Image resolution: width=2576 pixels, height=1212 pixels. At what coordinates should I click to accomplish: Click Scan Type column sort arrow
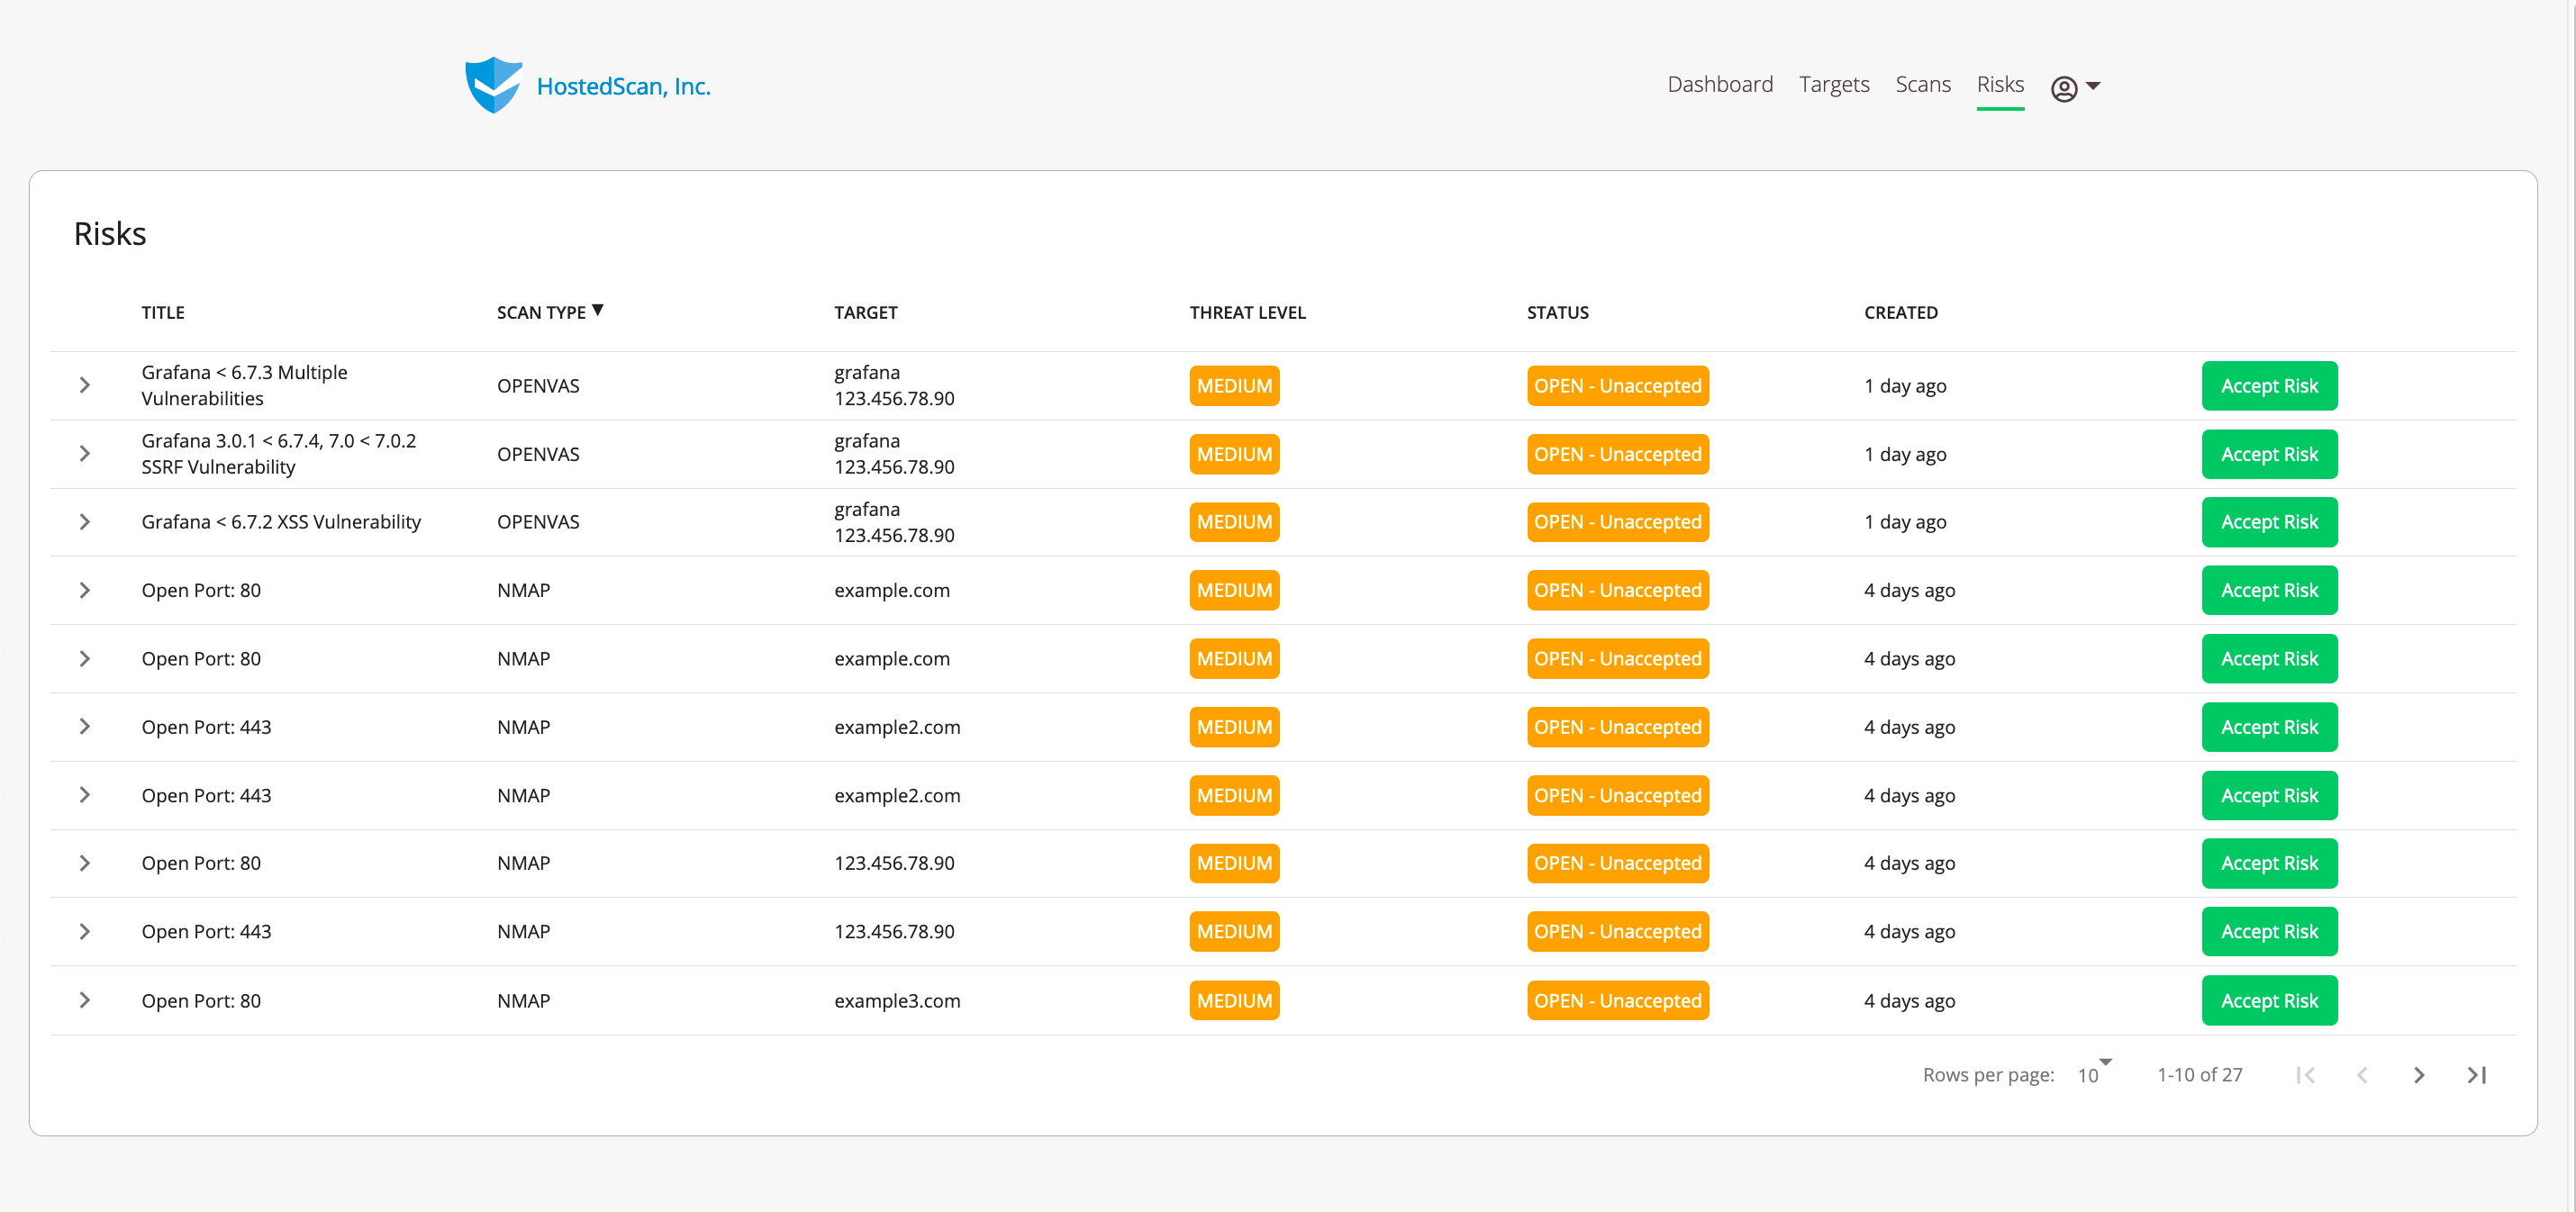tap(598, 310)
